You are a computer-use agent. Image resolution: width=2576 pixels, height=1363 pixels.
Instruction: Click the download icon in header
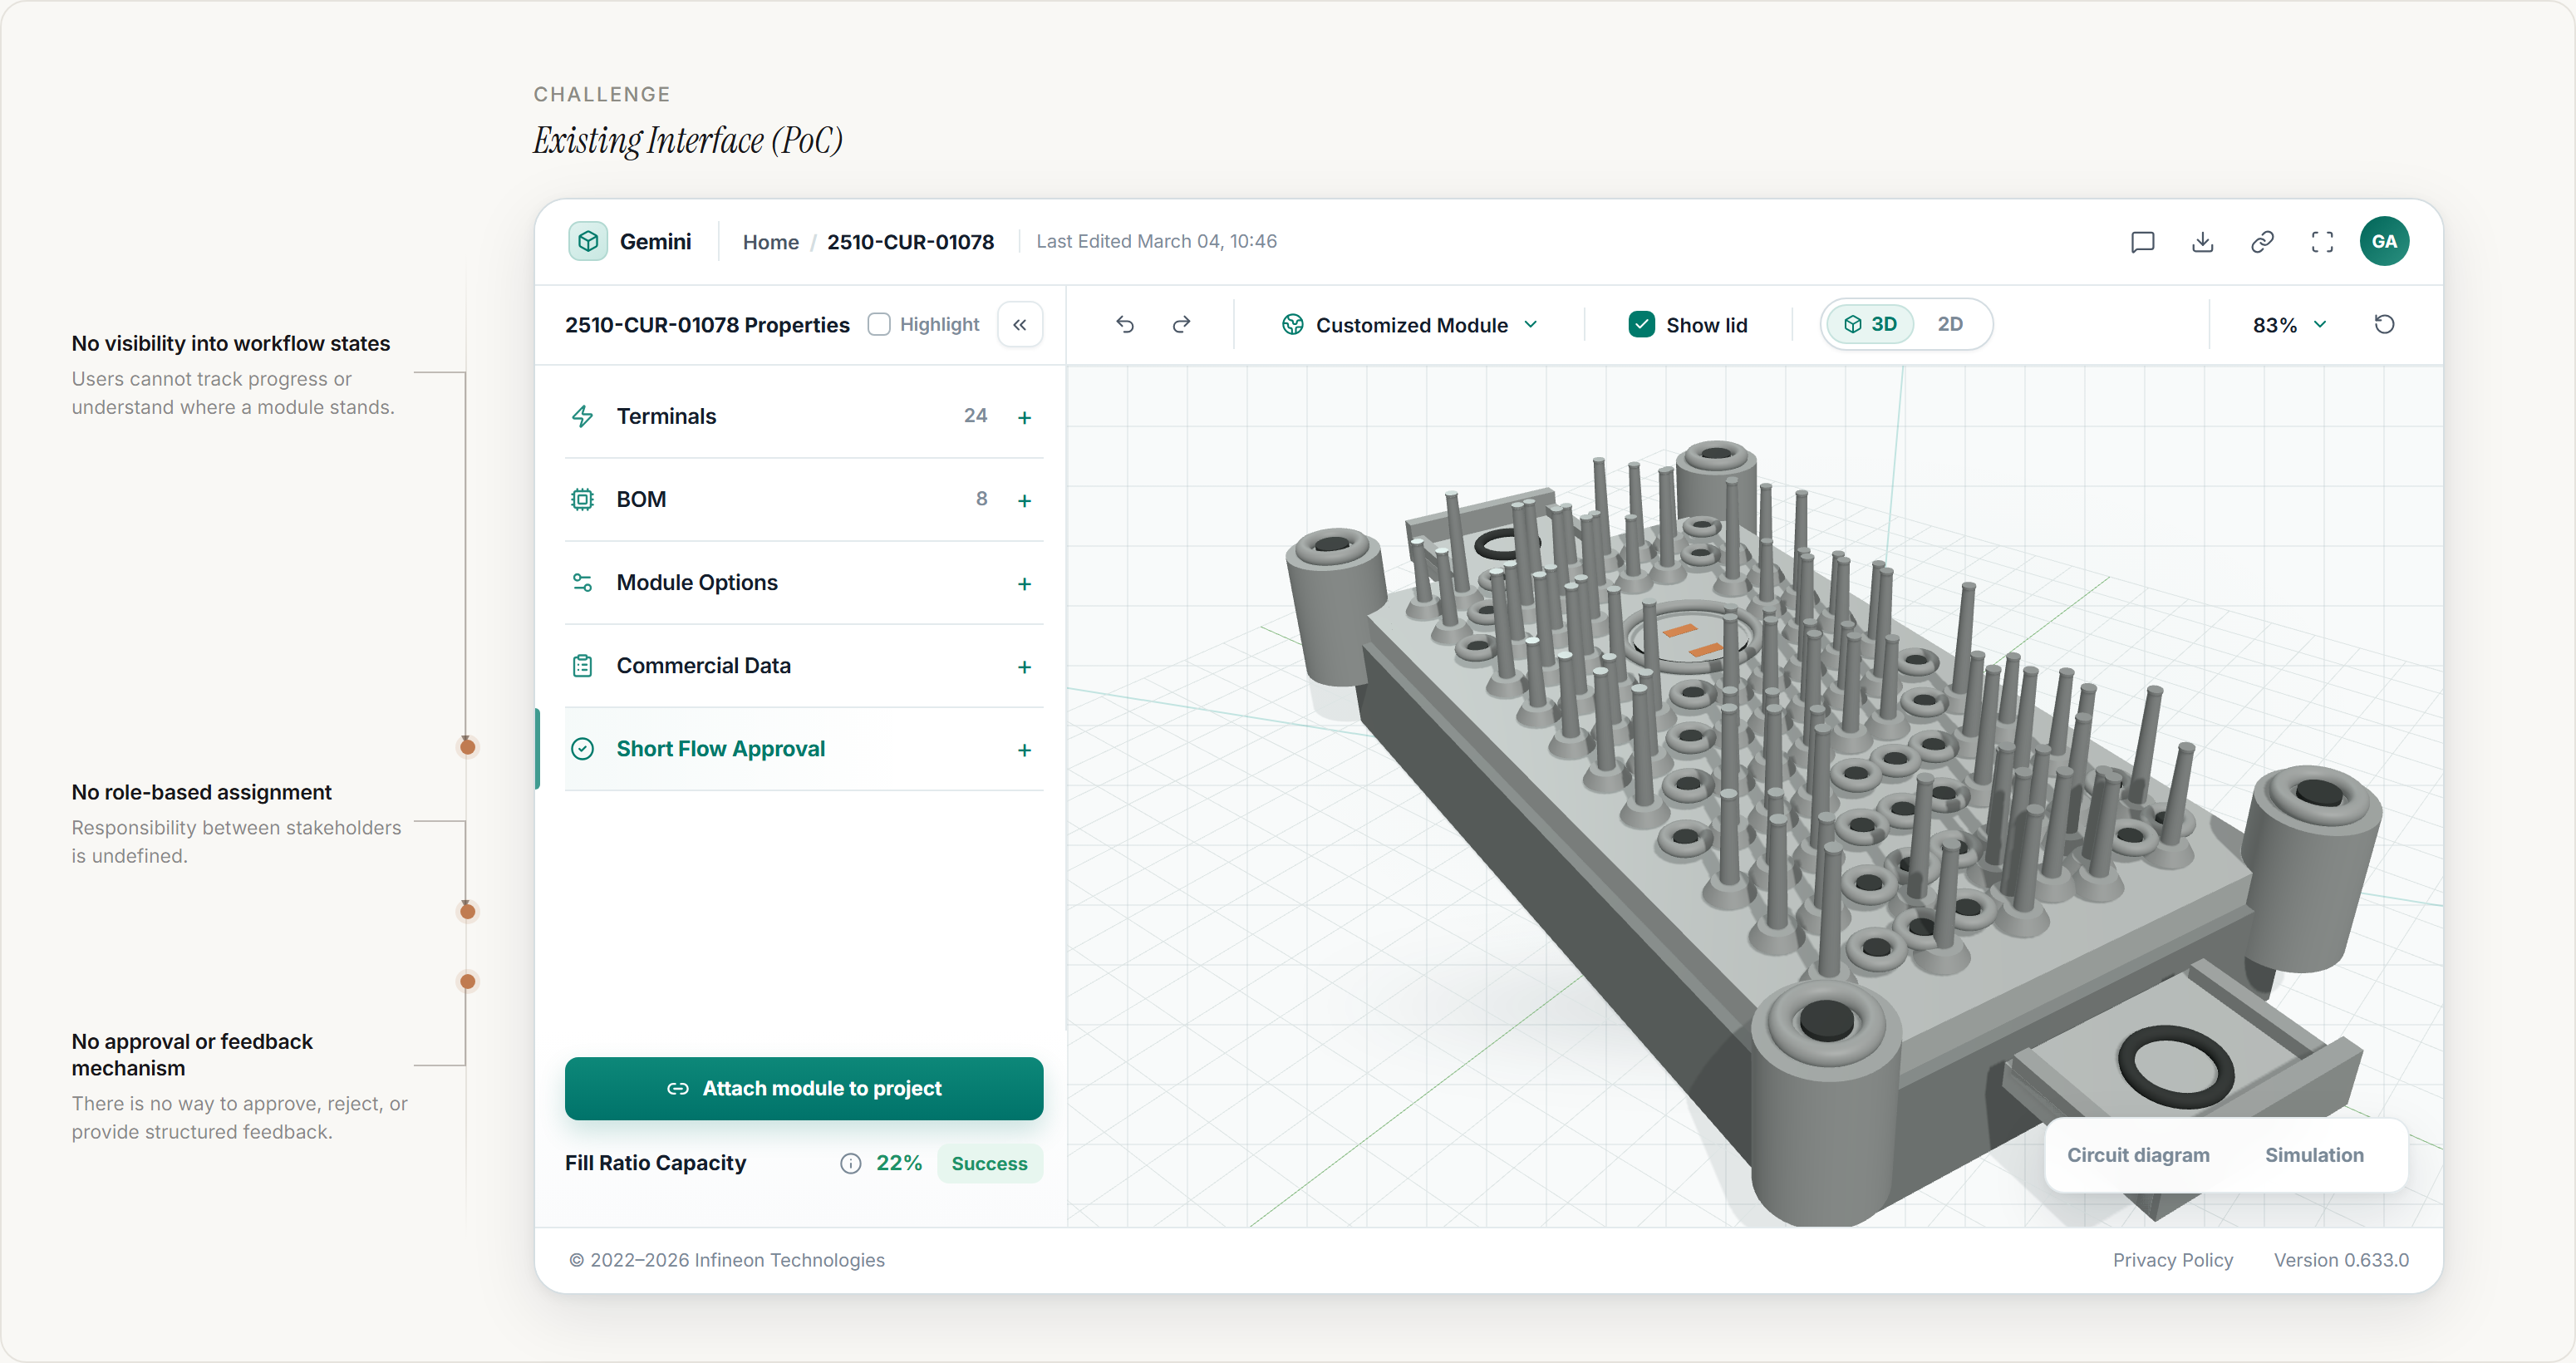(2202, 242)
